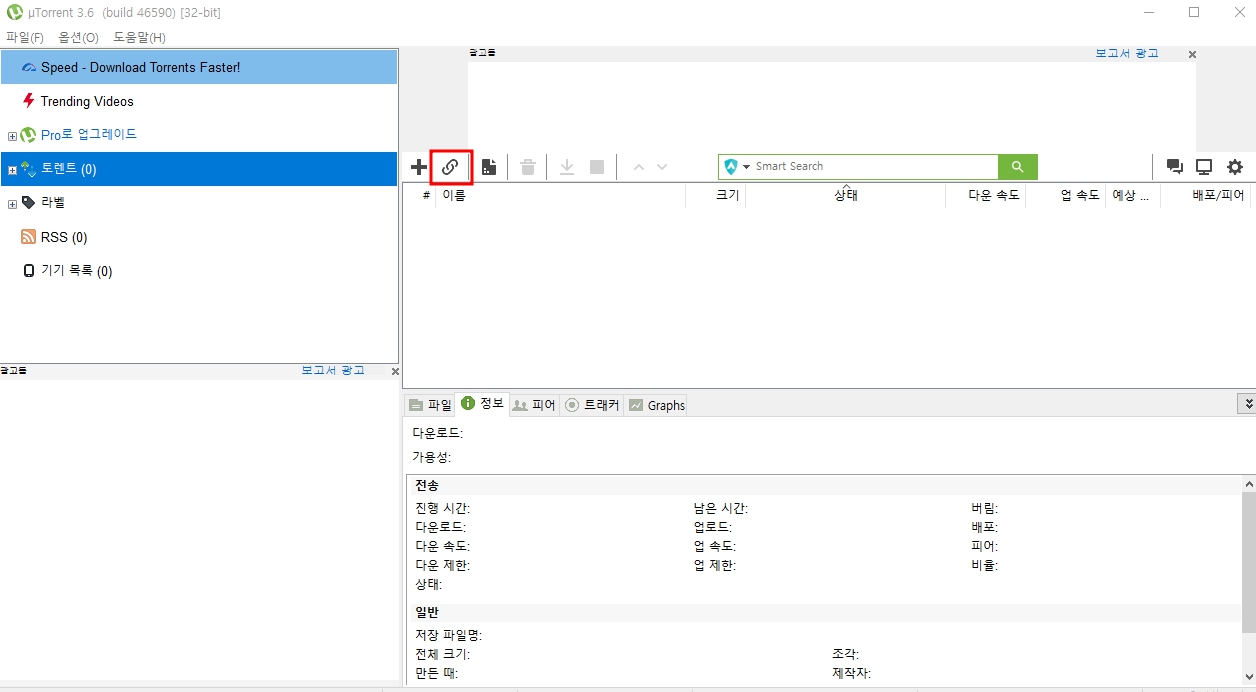Switch to the Graphs tab
The height and width of the screenshot is (692, 1256).
(656, 405)
